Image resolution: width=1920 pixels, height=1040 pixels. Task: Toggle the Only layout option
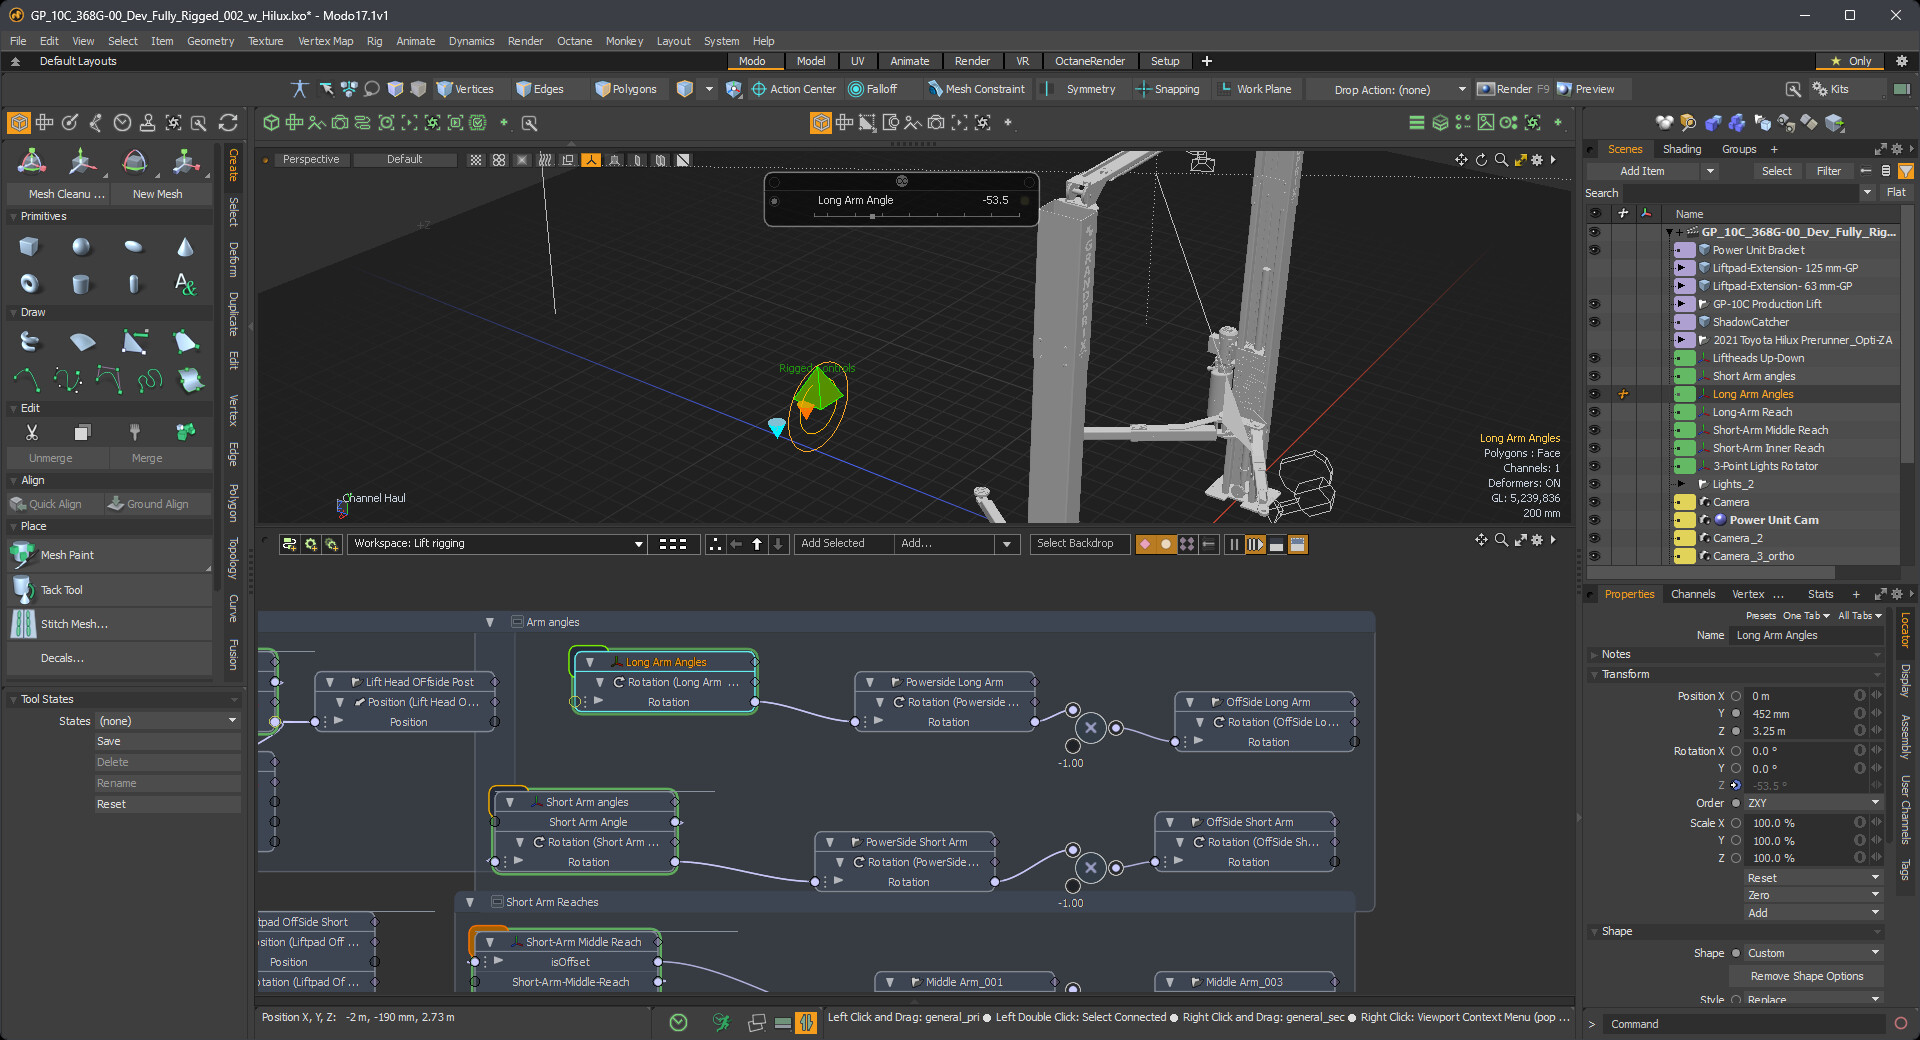pos(1850,61)
